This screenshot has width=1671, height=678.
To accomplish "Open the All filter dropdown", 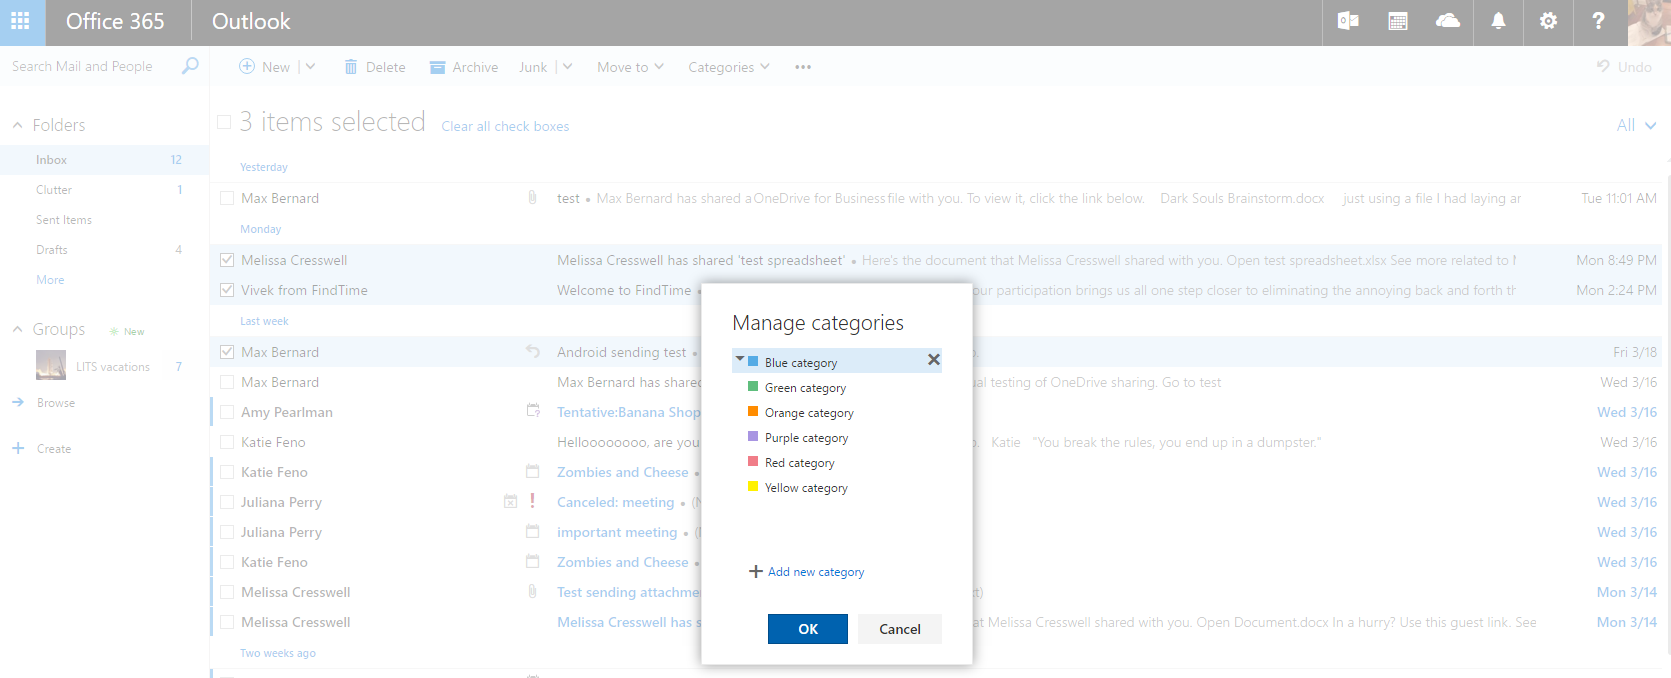I will [x=1636, y=125].
